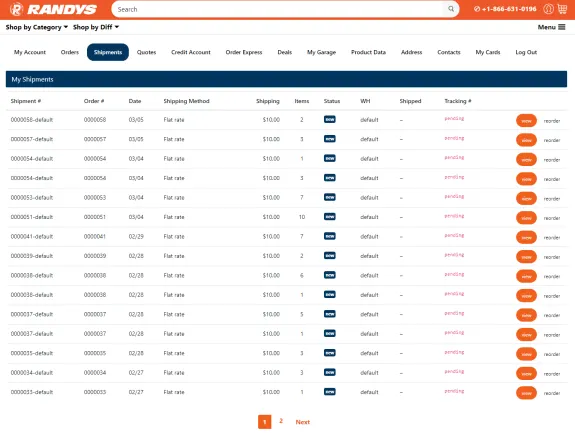
Task: Select the Shipments tab
Action: [108, 52]
